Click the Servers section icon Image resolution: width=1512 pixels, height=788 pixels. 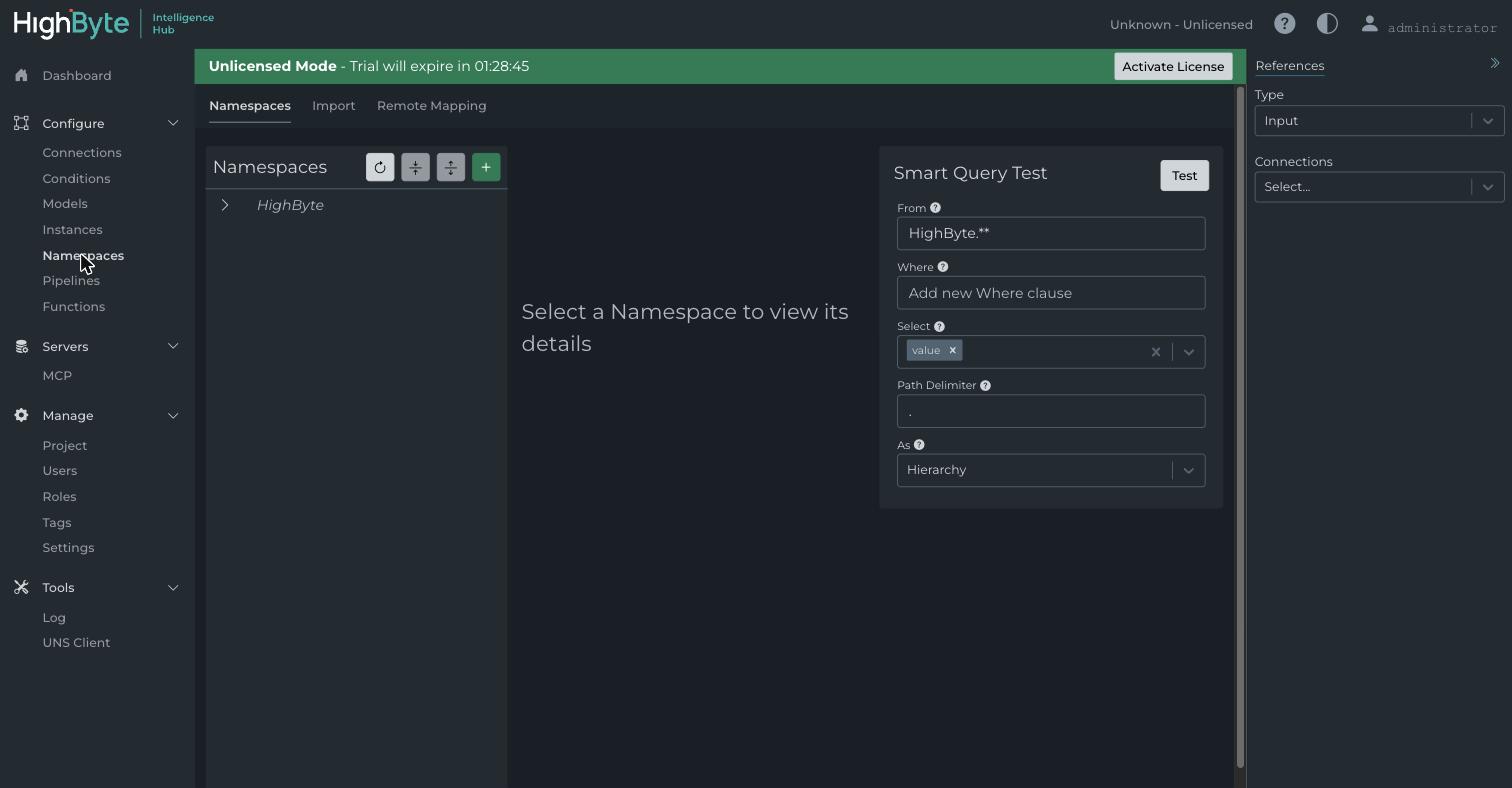point(21,347)
